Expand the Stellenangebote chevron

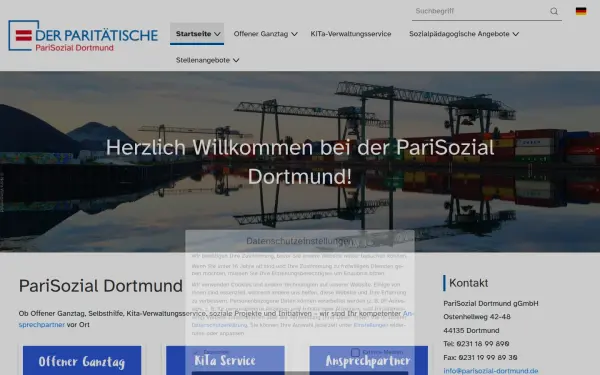click(x=236, y=60)
